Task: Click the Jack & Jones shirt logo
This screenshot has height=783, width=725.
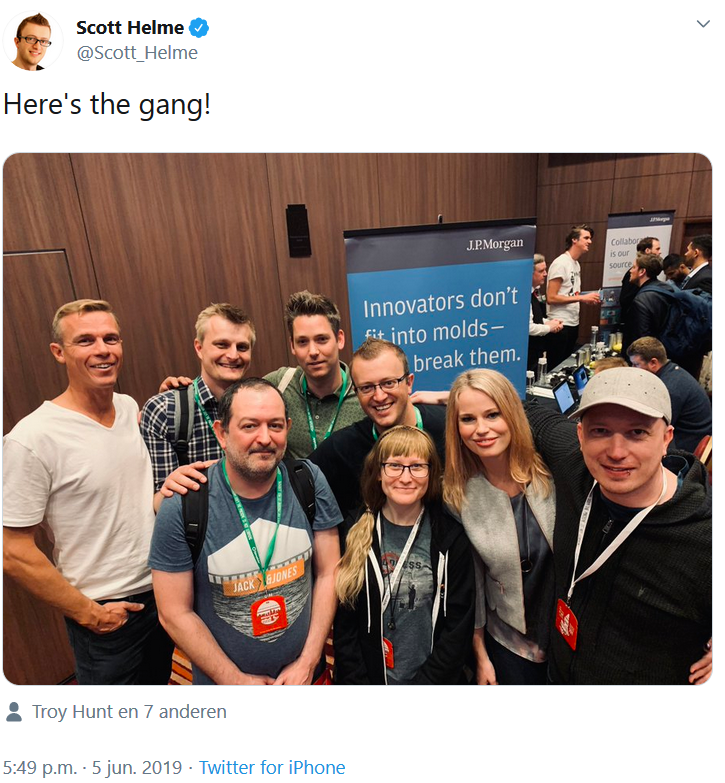Action: click(265, 580)
